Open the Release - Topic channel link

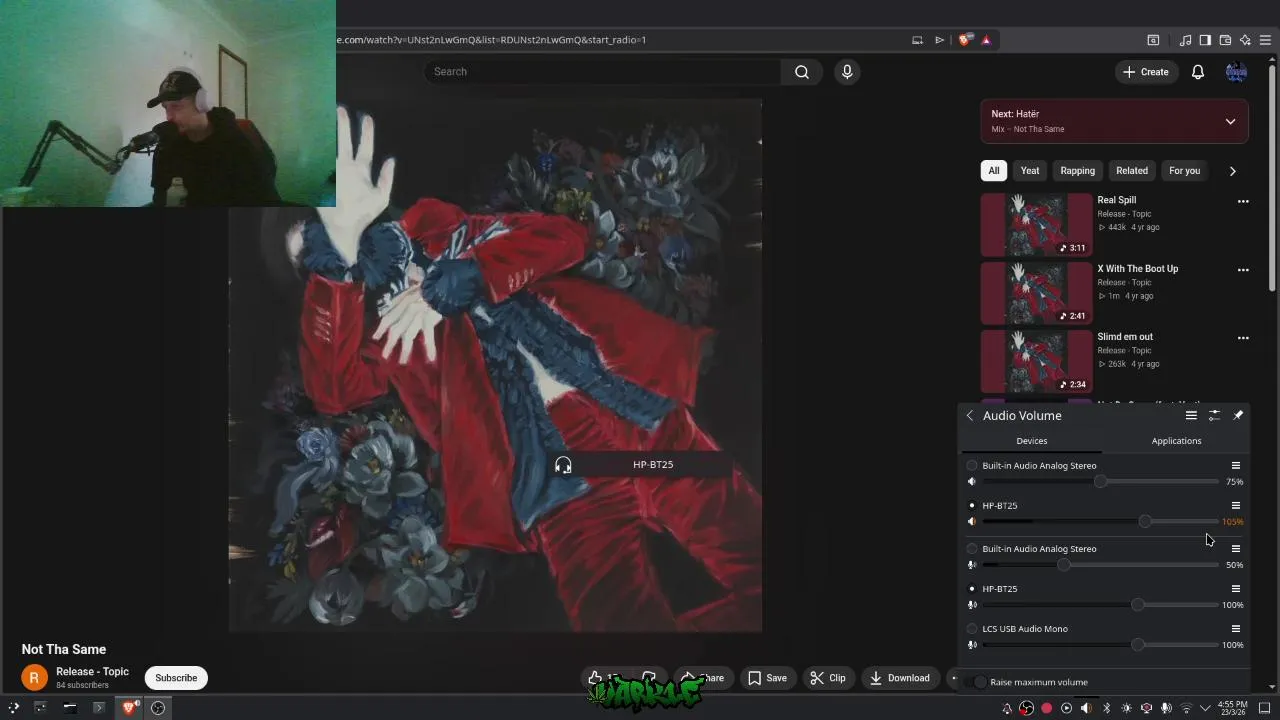[92, 672]
